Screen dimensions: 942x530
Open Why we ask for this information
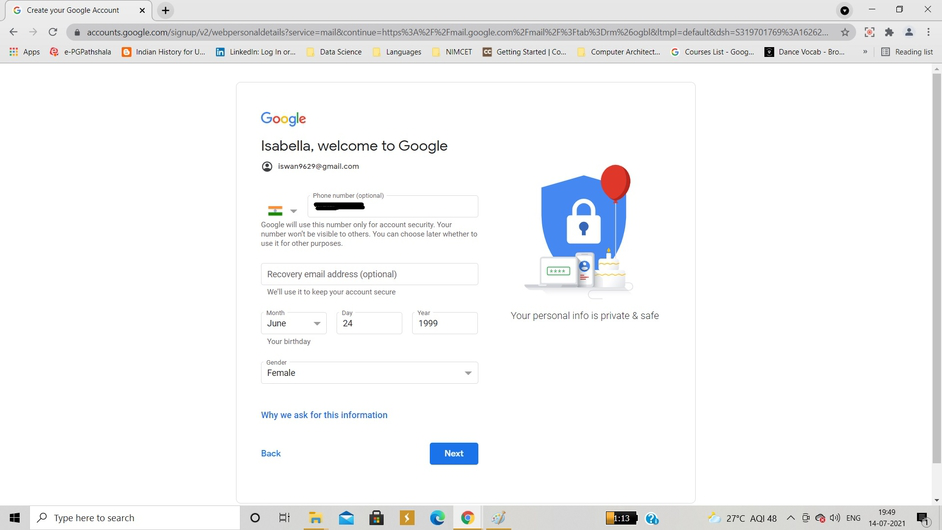click(x=324, y=415)
